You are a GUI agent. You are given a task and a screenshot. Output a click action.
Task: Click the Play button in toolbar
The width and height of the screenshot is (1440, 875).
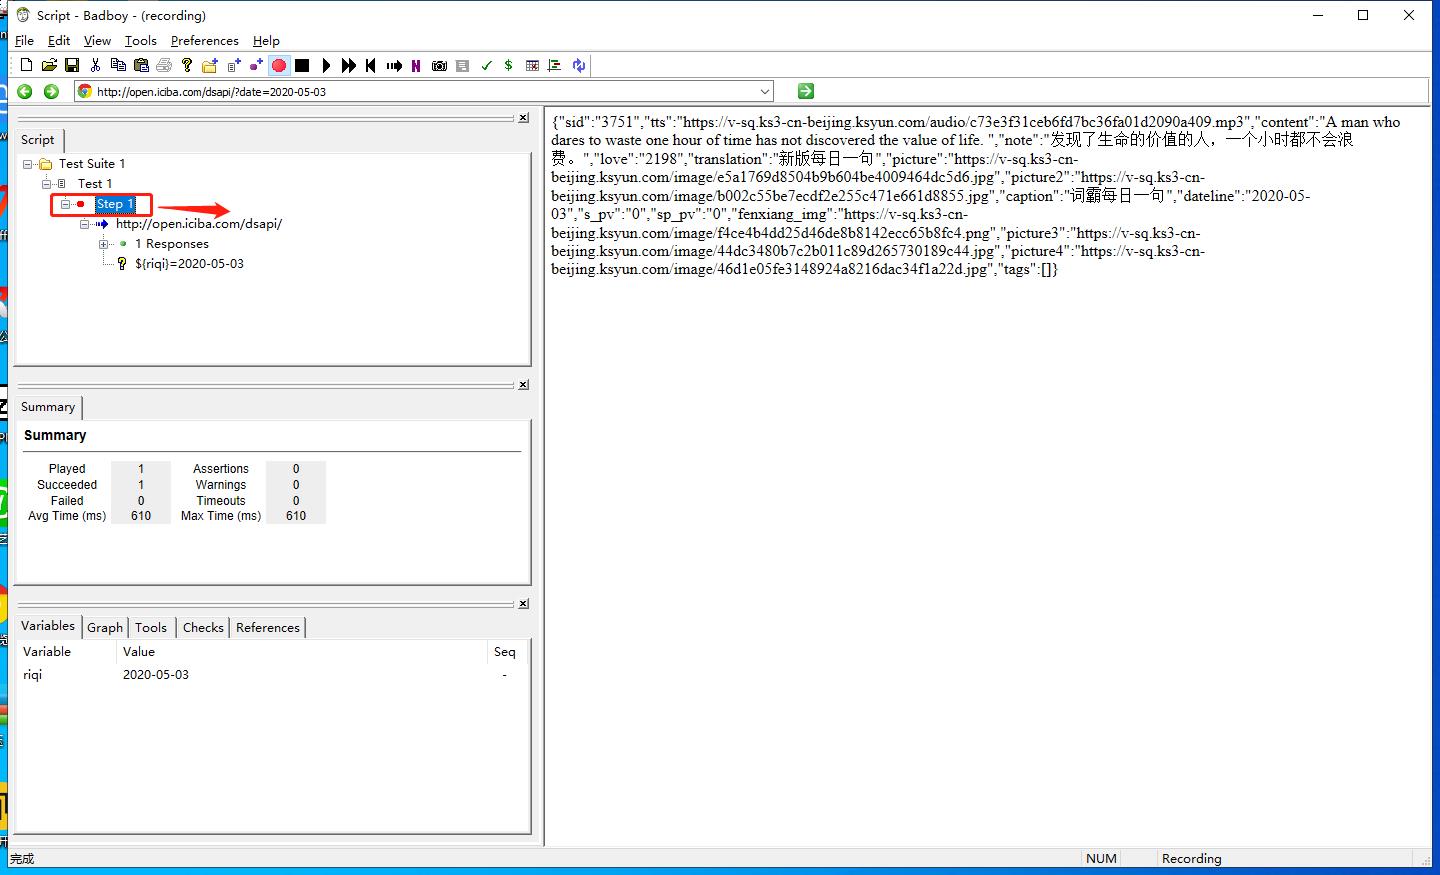point(326,65)
